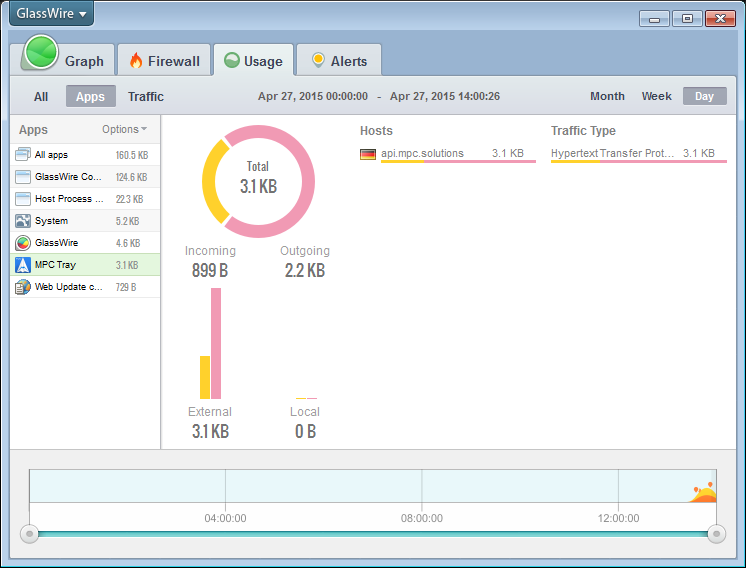The image size is (746, 568).
Task: Click the Web Update app icon
Action: (x=23, y=287)
